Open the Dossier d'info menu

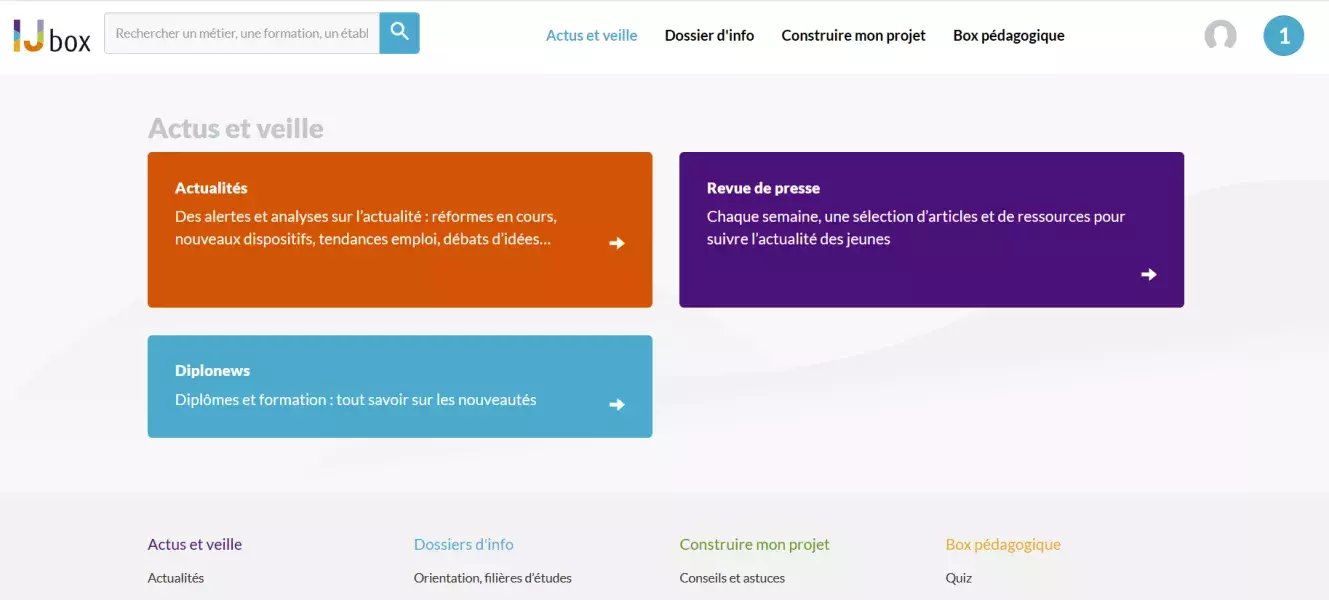coord(709,36)
